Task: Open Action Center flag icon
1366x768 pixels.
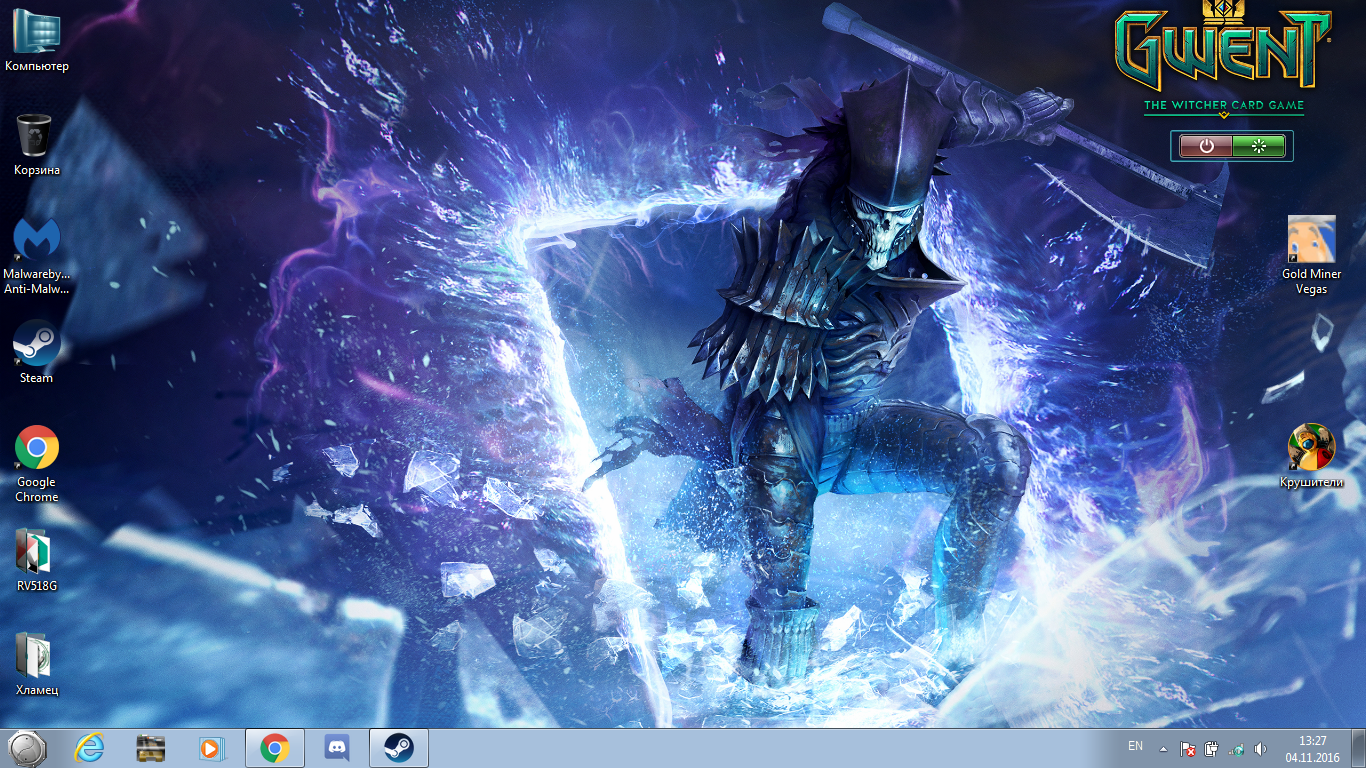Action: pos(1187,748)
